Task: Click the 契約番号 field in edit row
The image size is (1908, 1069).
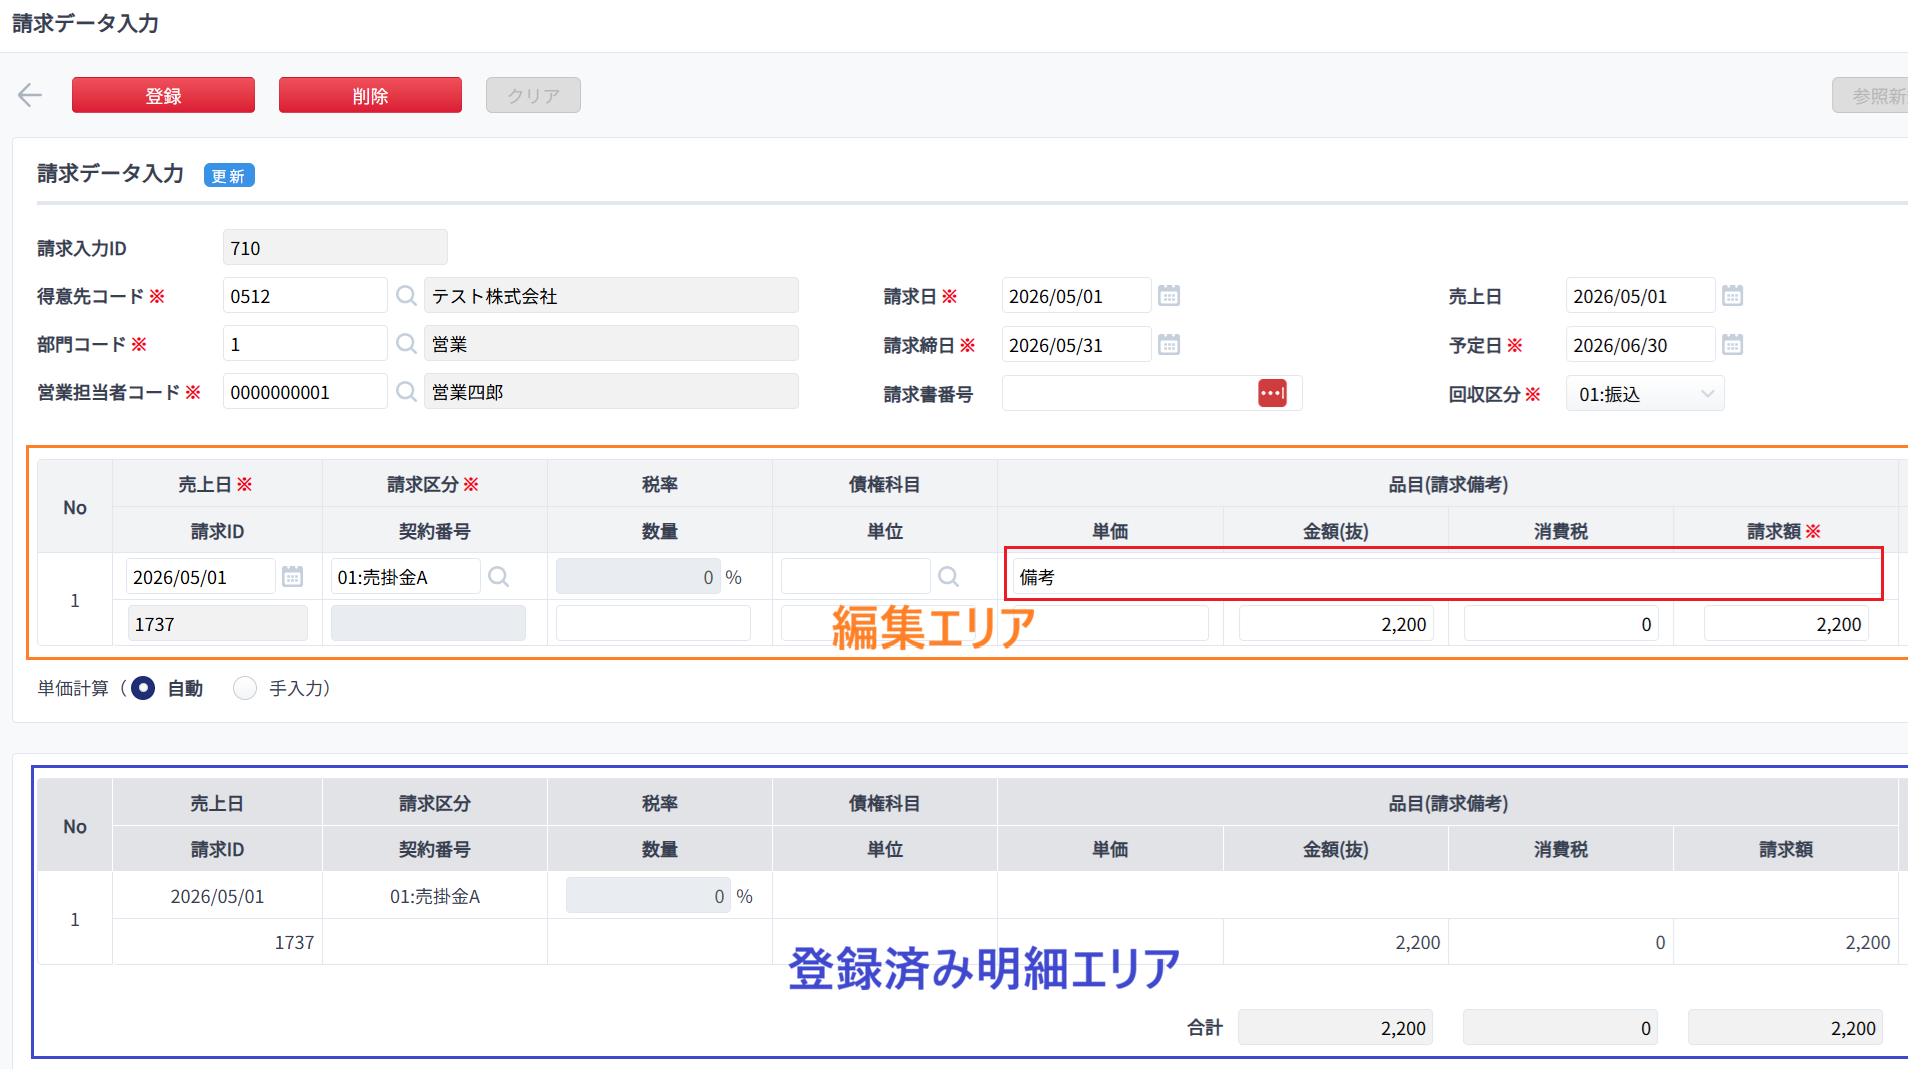Action: click(428, 624)
